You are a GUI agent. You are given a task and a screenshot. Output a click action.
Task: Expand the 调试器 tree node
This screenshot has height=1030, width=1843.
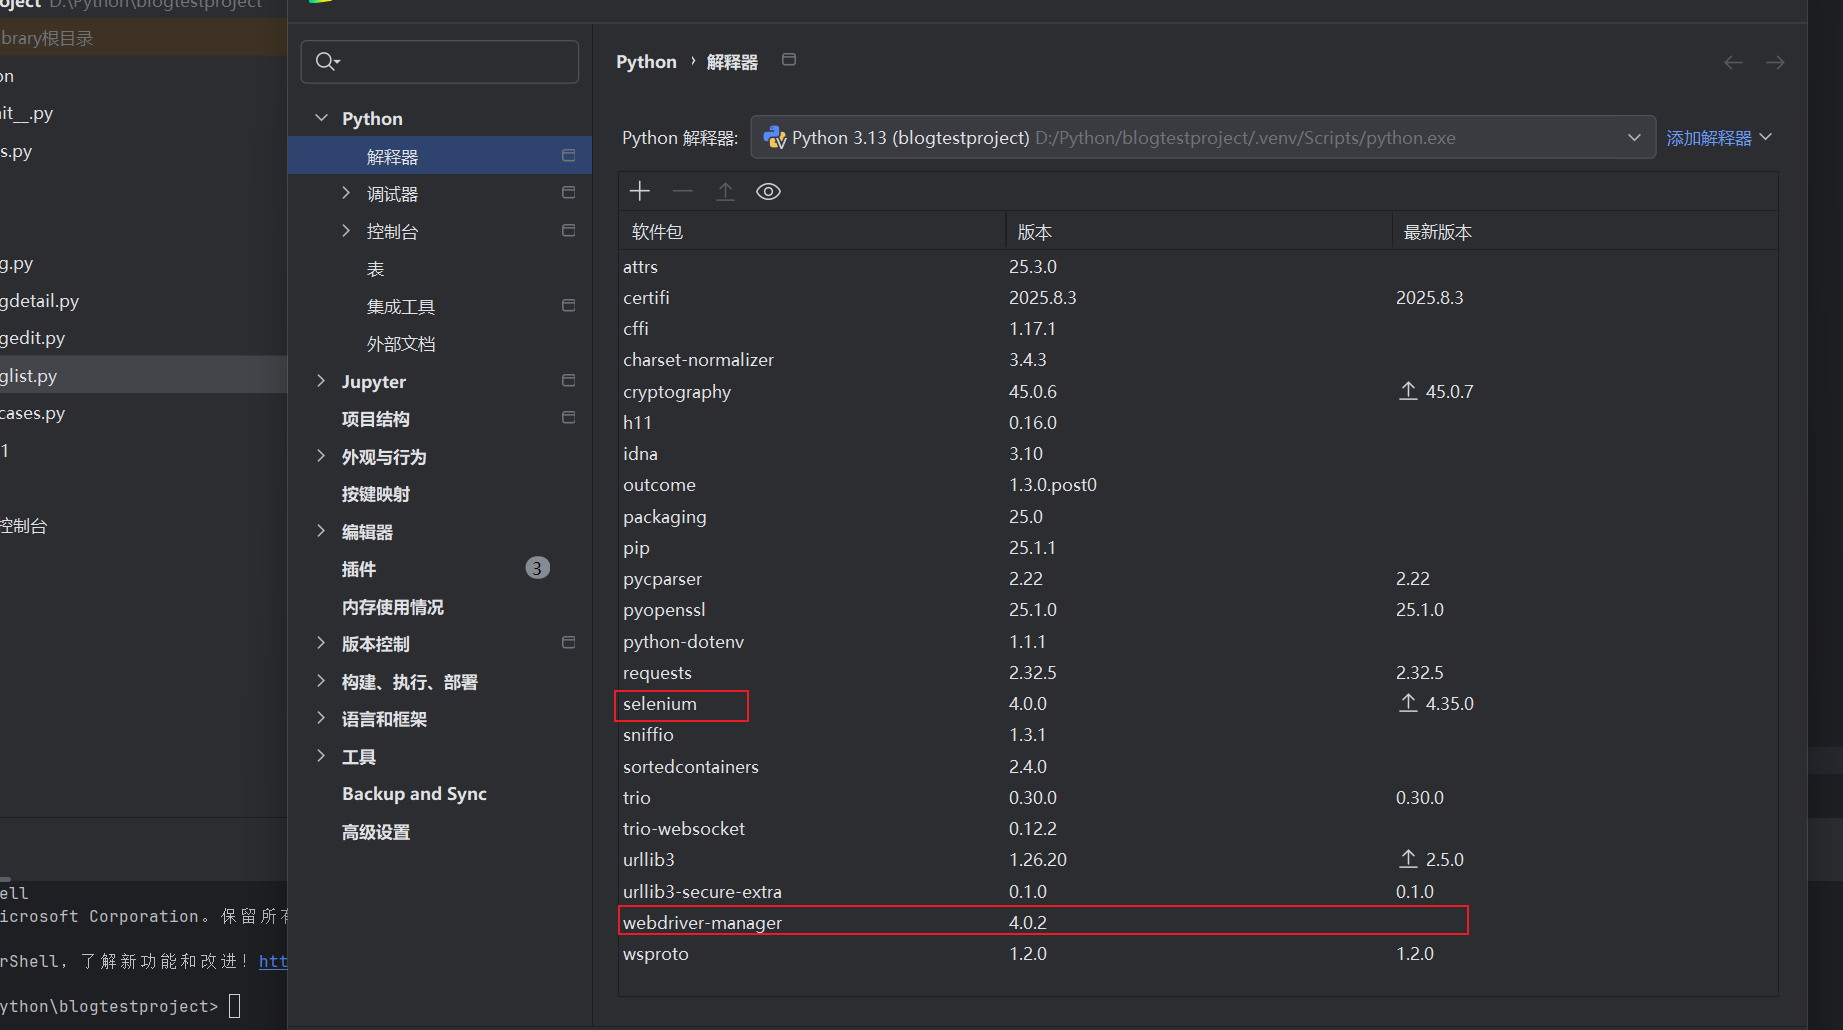pyautogui.click(x=346, y=193)
